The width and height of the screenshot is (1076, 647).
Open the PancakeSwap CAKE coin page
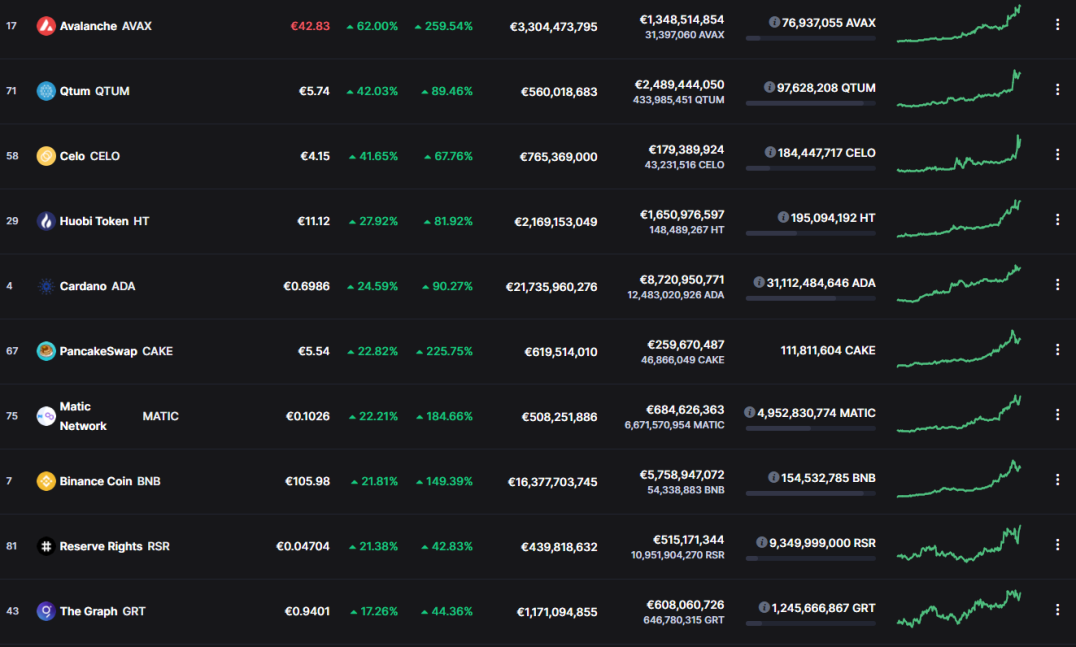(x=116, y=351)
